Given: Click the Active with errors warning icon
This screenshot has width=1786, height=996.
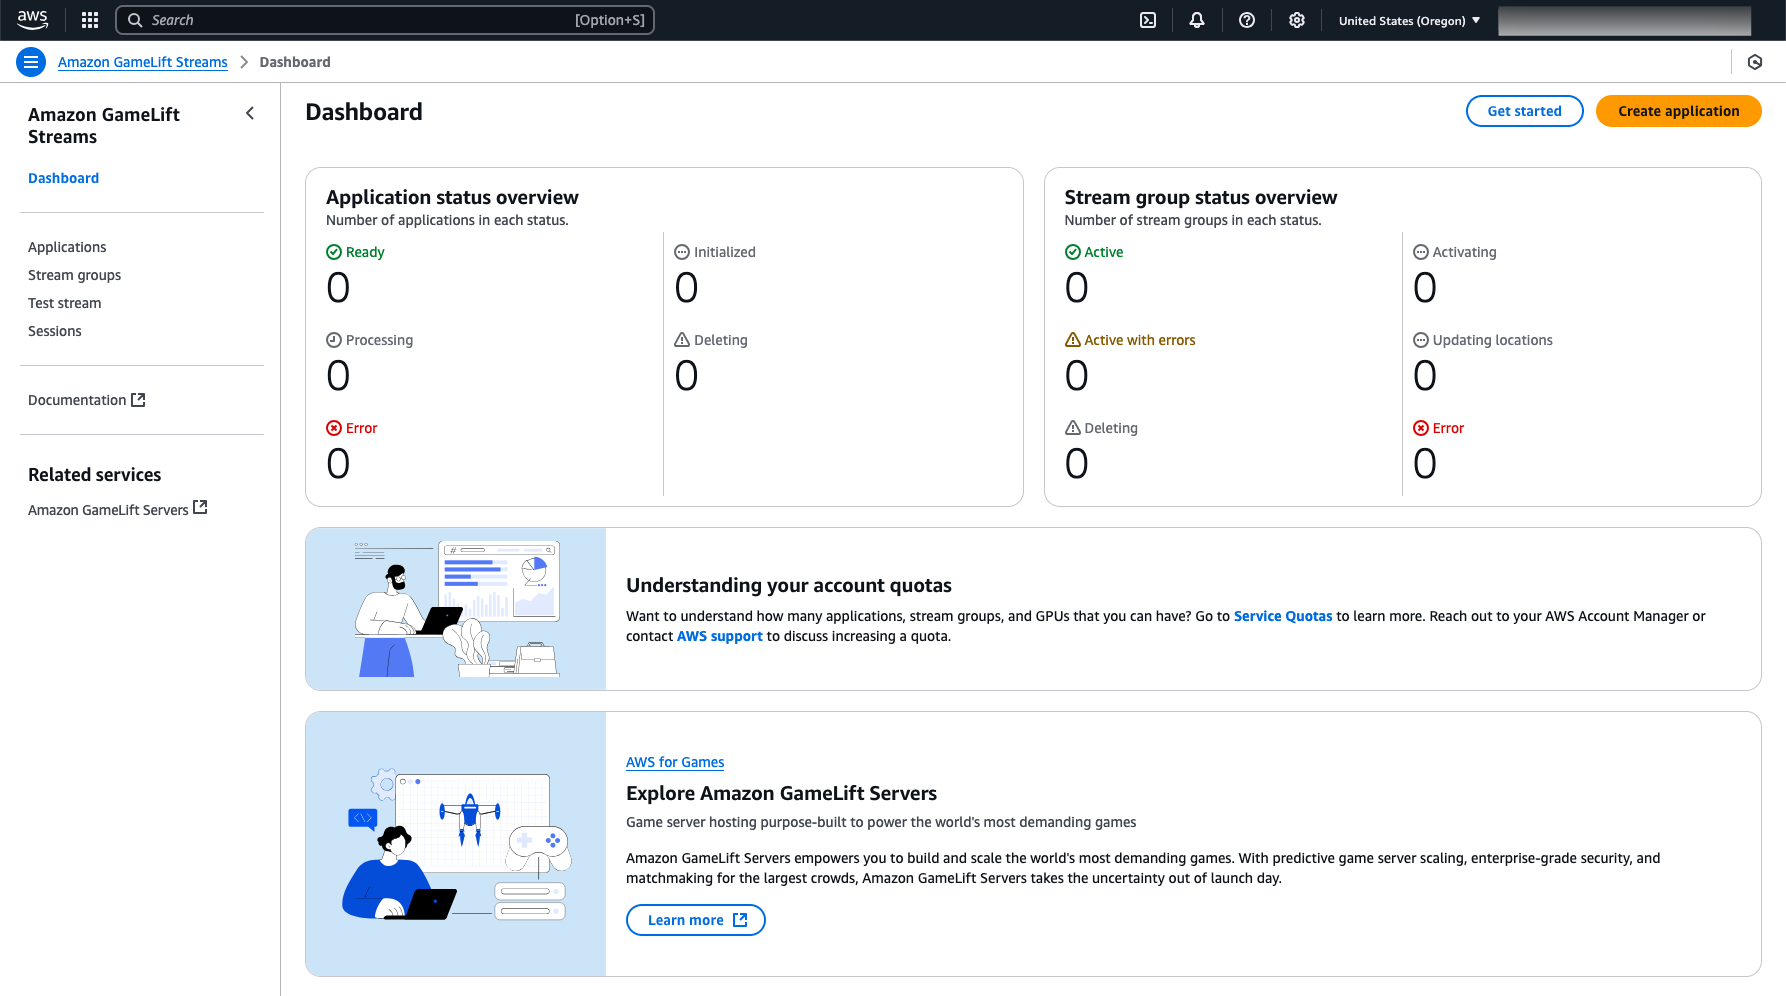Looking at the screenshot, I should [x=1073, y=340].
